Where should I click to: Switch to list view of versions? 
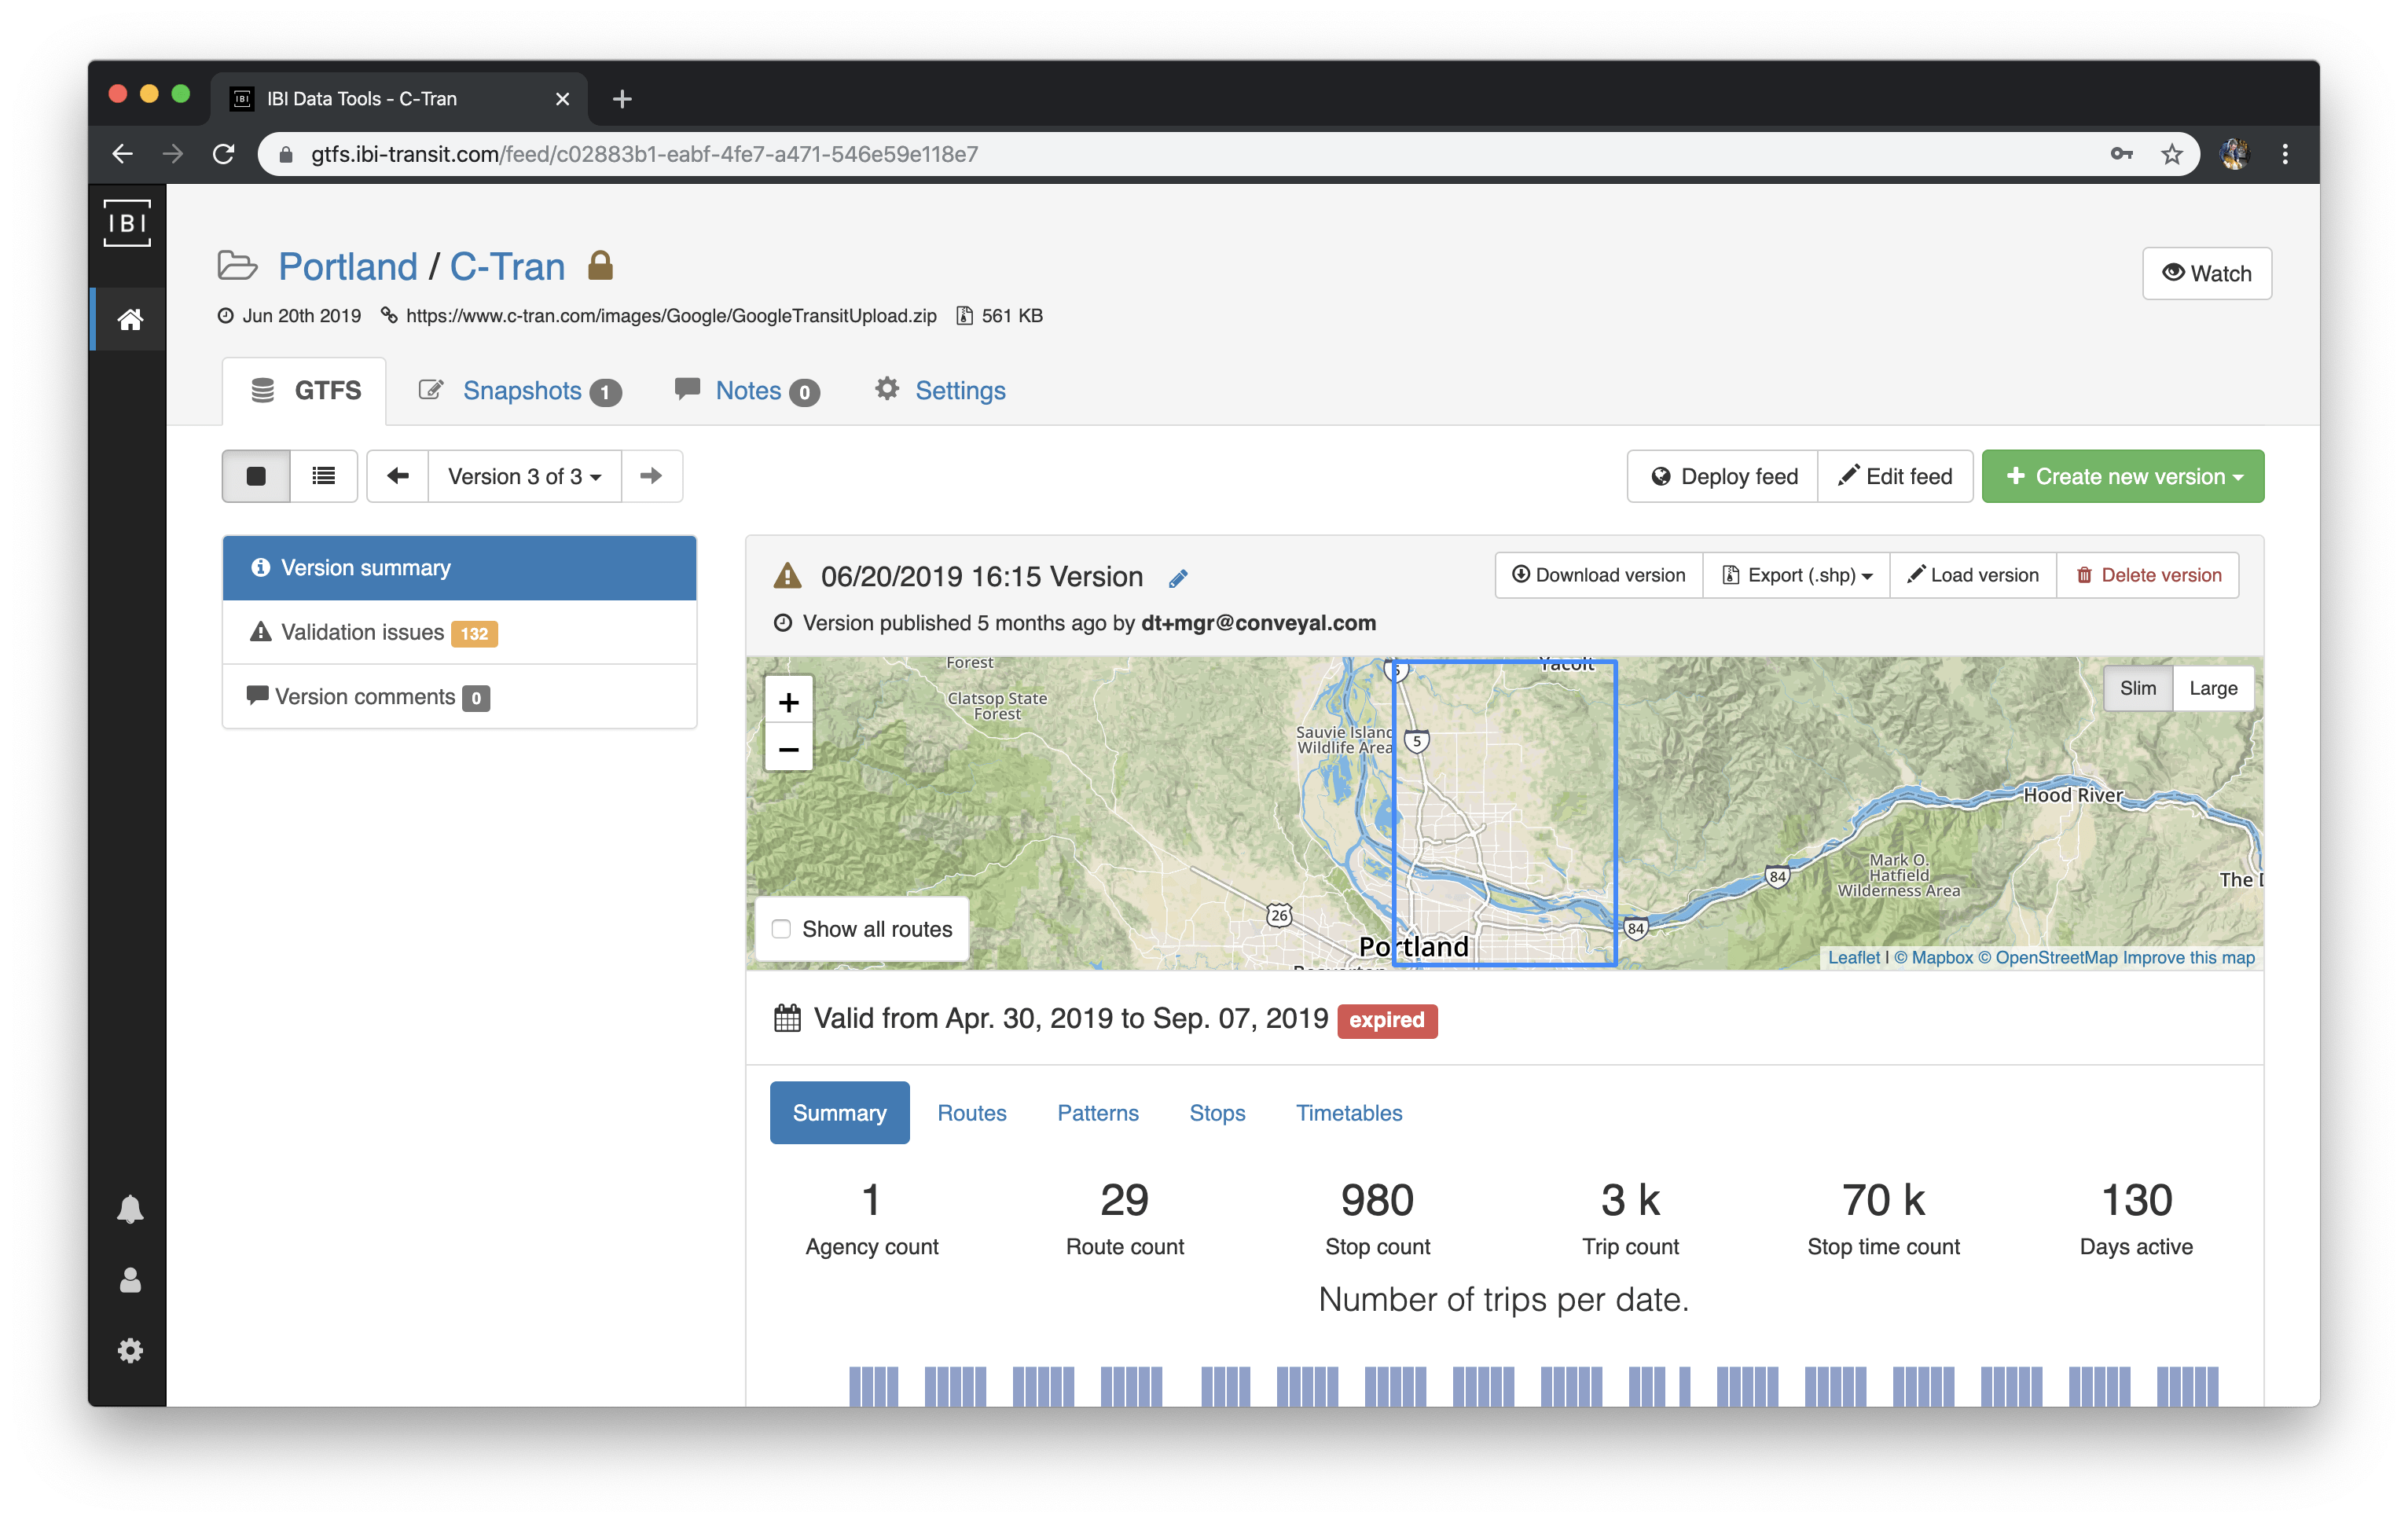[x=323, y=476]
